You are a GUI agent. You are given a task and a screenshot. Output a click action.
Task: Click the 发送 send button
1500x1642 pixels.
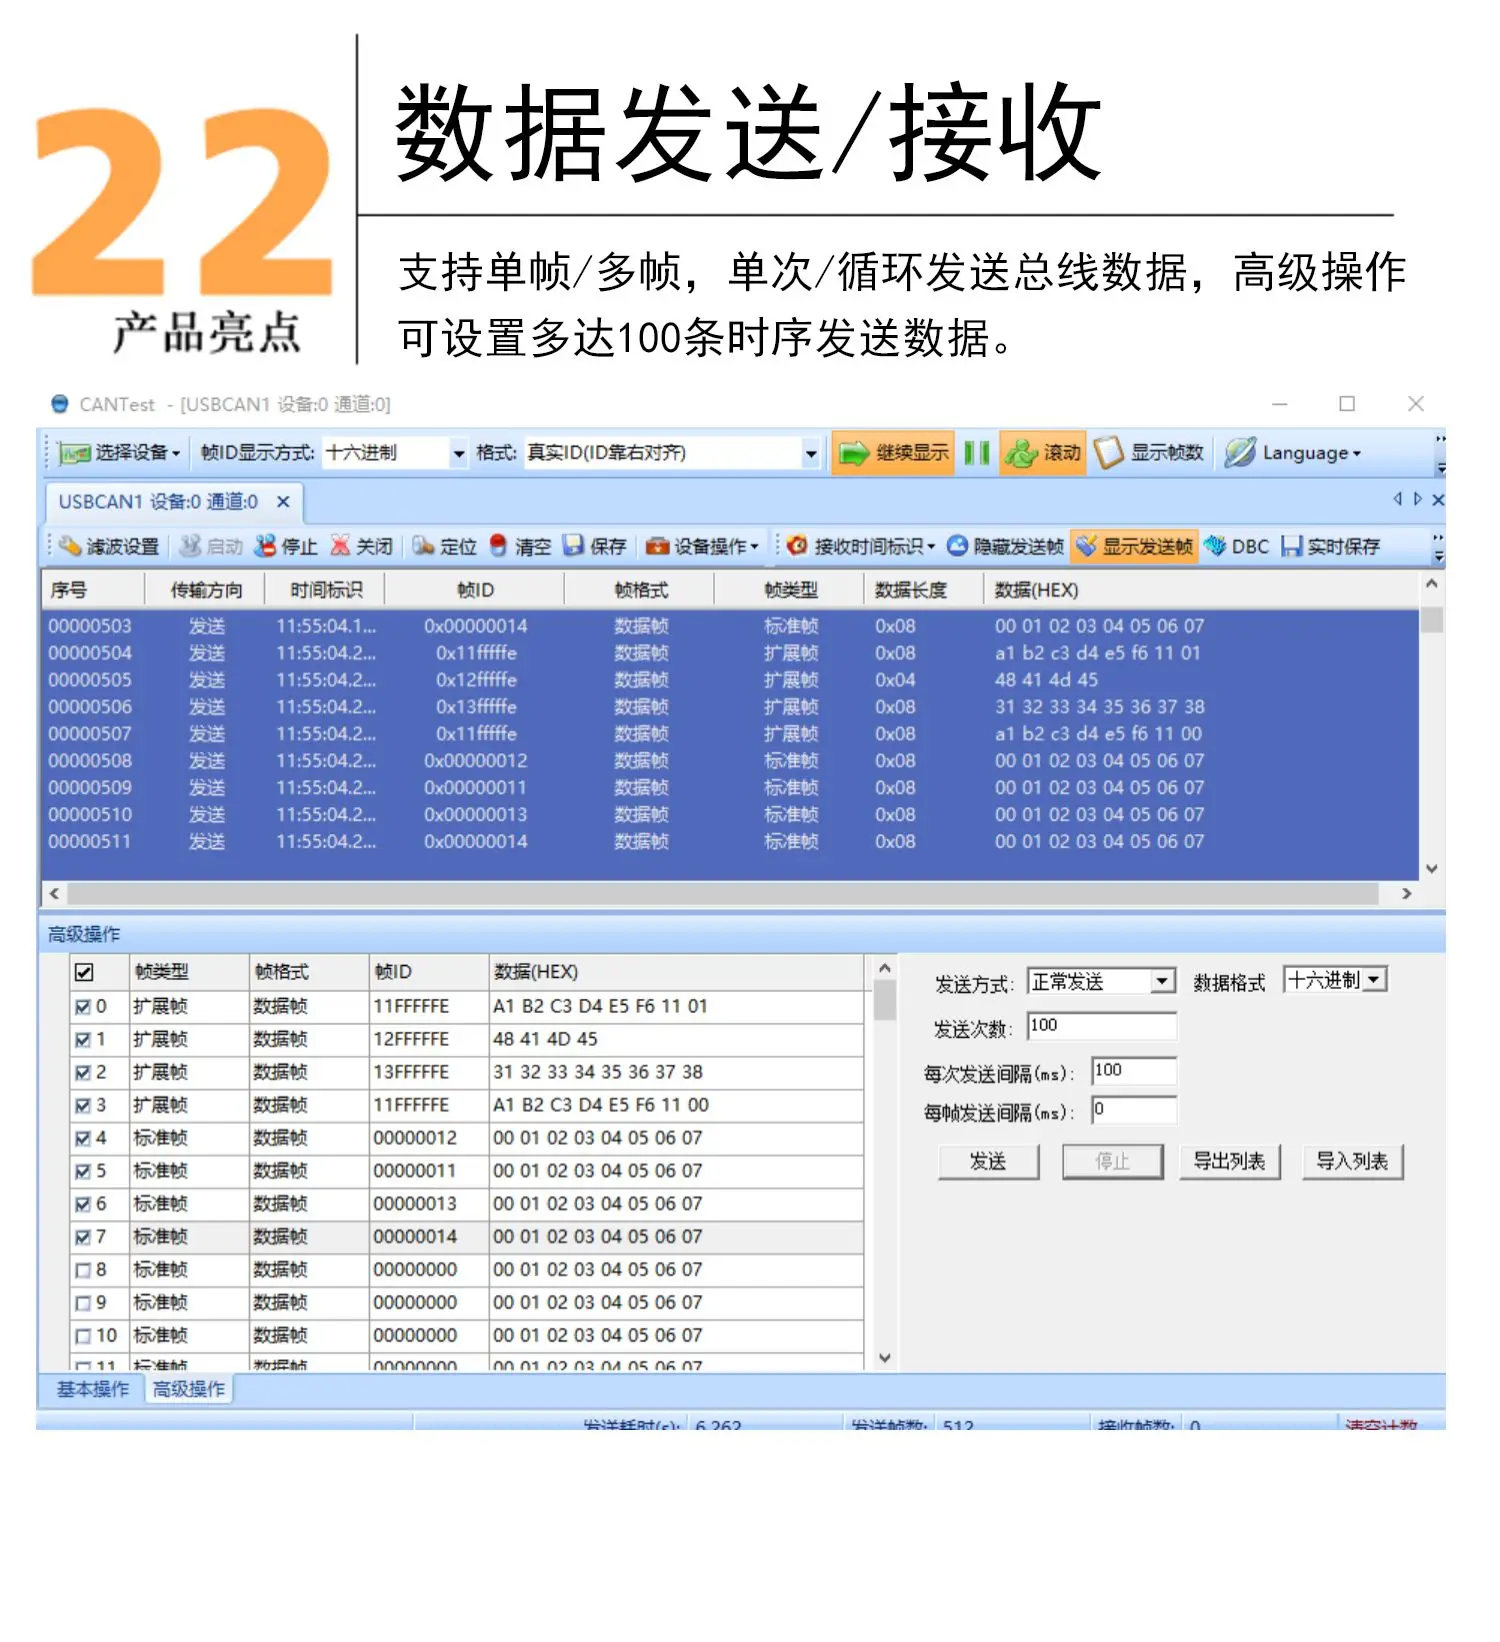pos(988,1162)
